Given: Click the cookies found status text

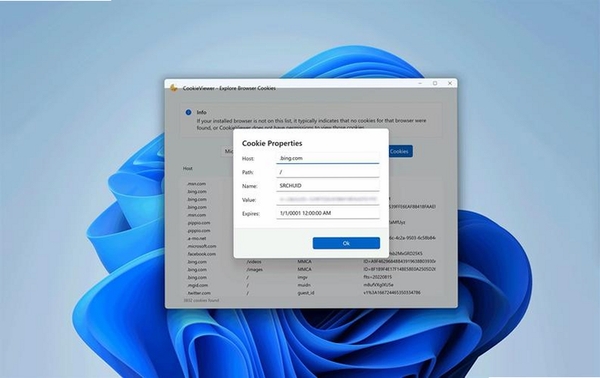Looking at the screenshot, I should coord(201,300).
